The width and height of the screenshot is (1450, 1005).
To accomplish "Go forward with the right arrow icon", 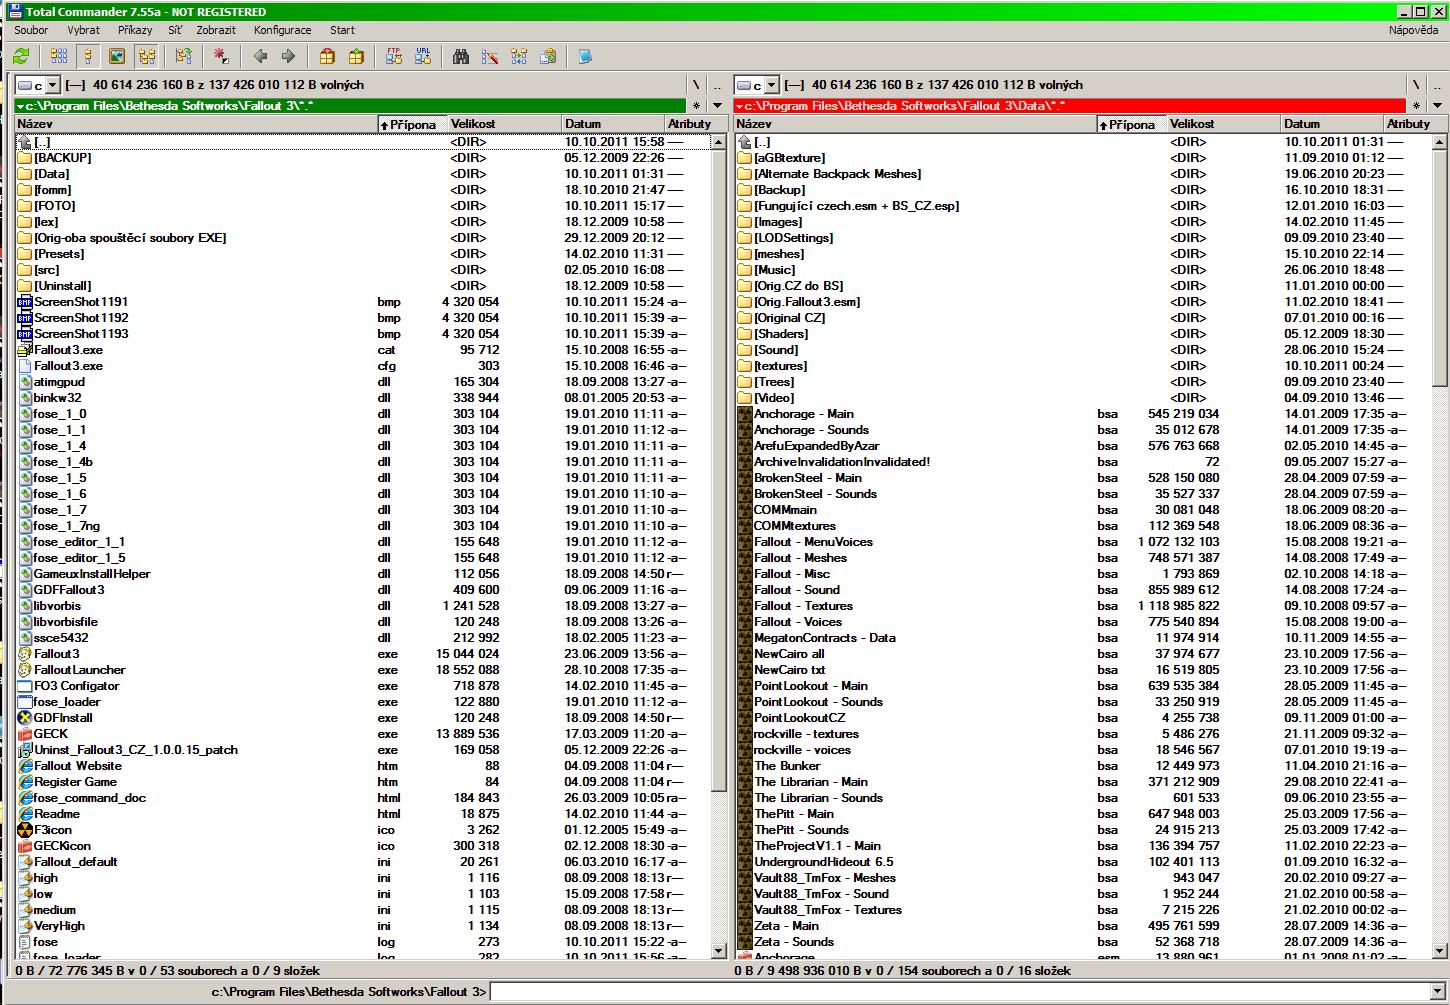I will tap(288, 57).
